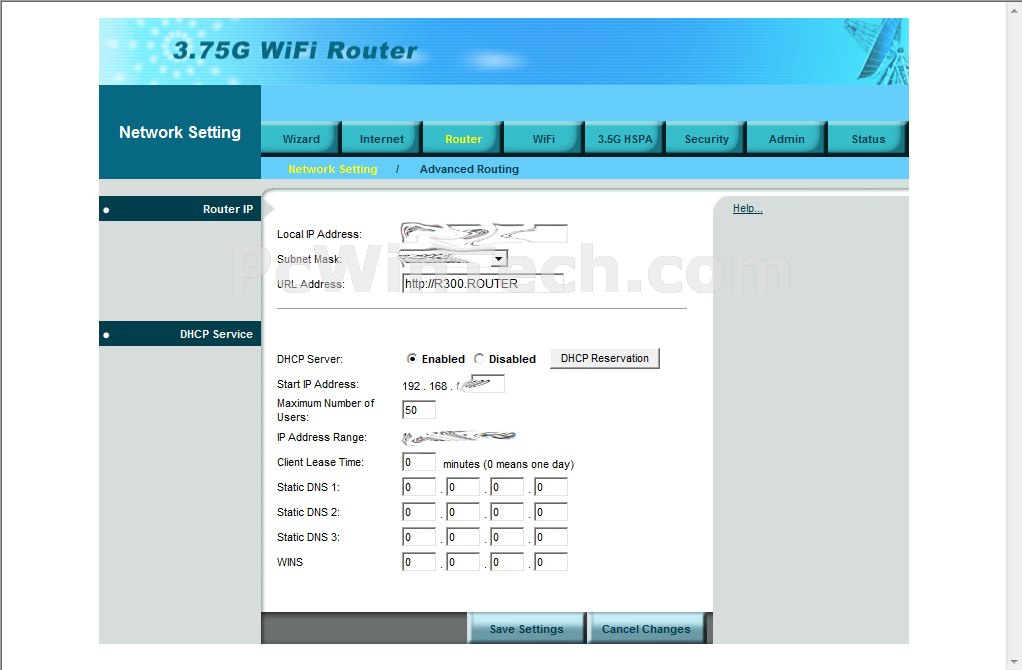
Task: Open the Admin tab
Action: coord(787,139)
